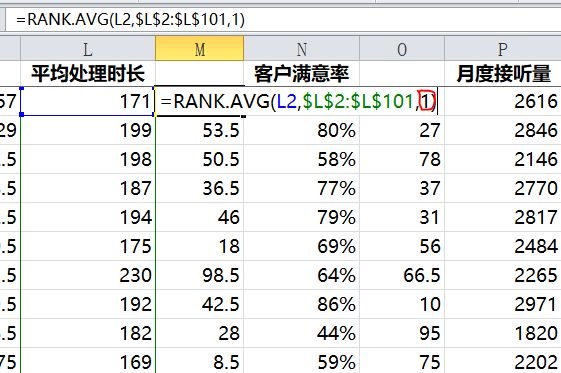561x373 pixels.
Task: Select the 79% satisfaction cell
Action: tap(302, 217)
